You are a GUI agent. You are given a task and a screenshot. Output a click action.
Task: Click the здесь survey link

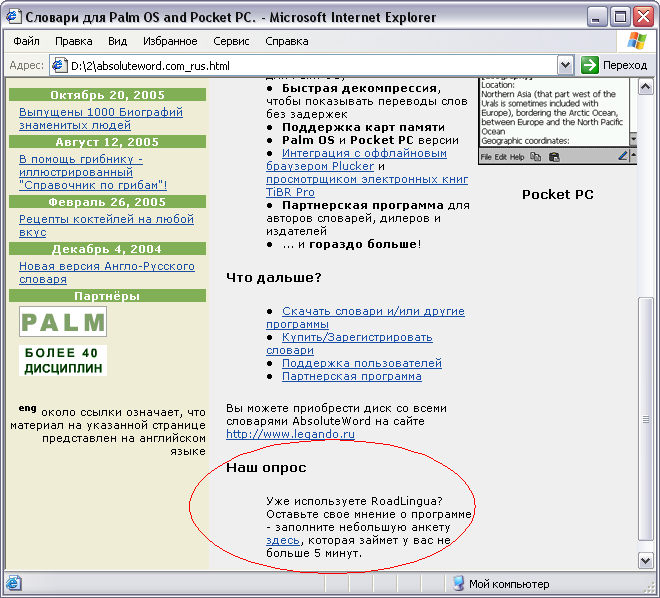(x=283, y=540)
